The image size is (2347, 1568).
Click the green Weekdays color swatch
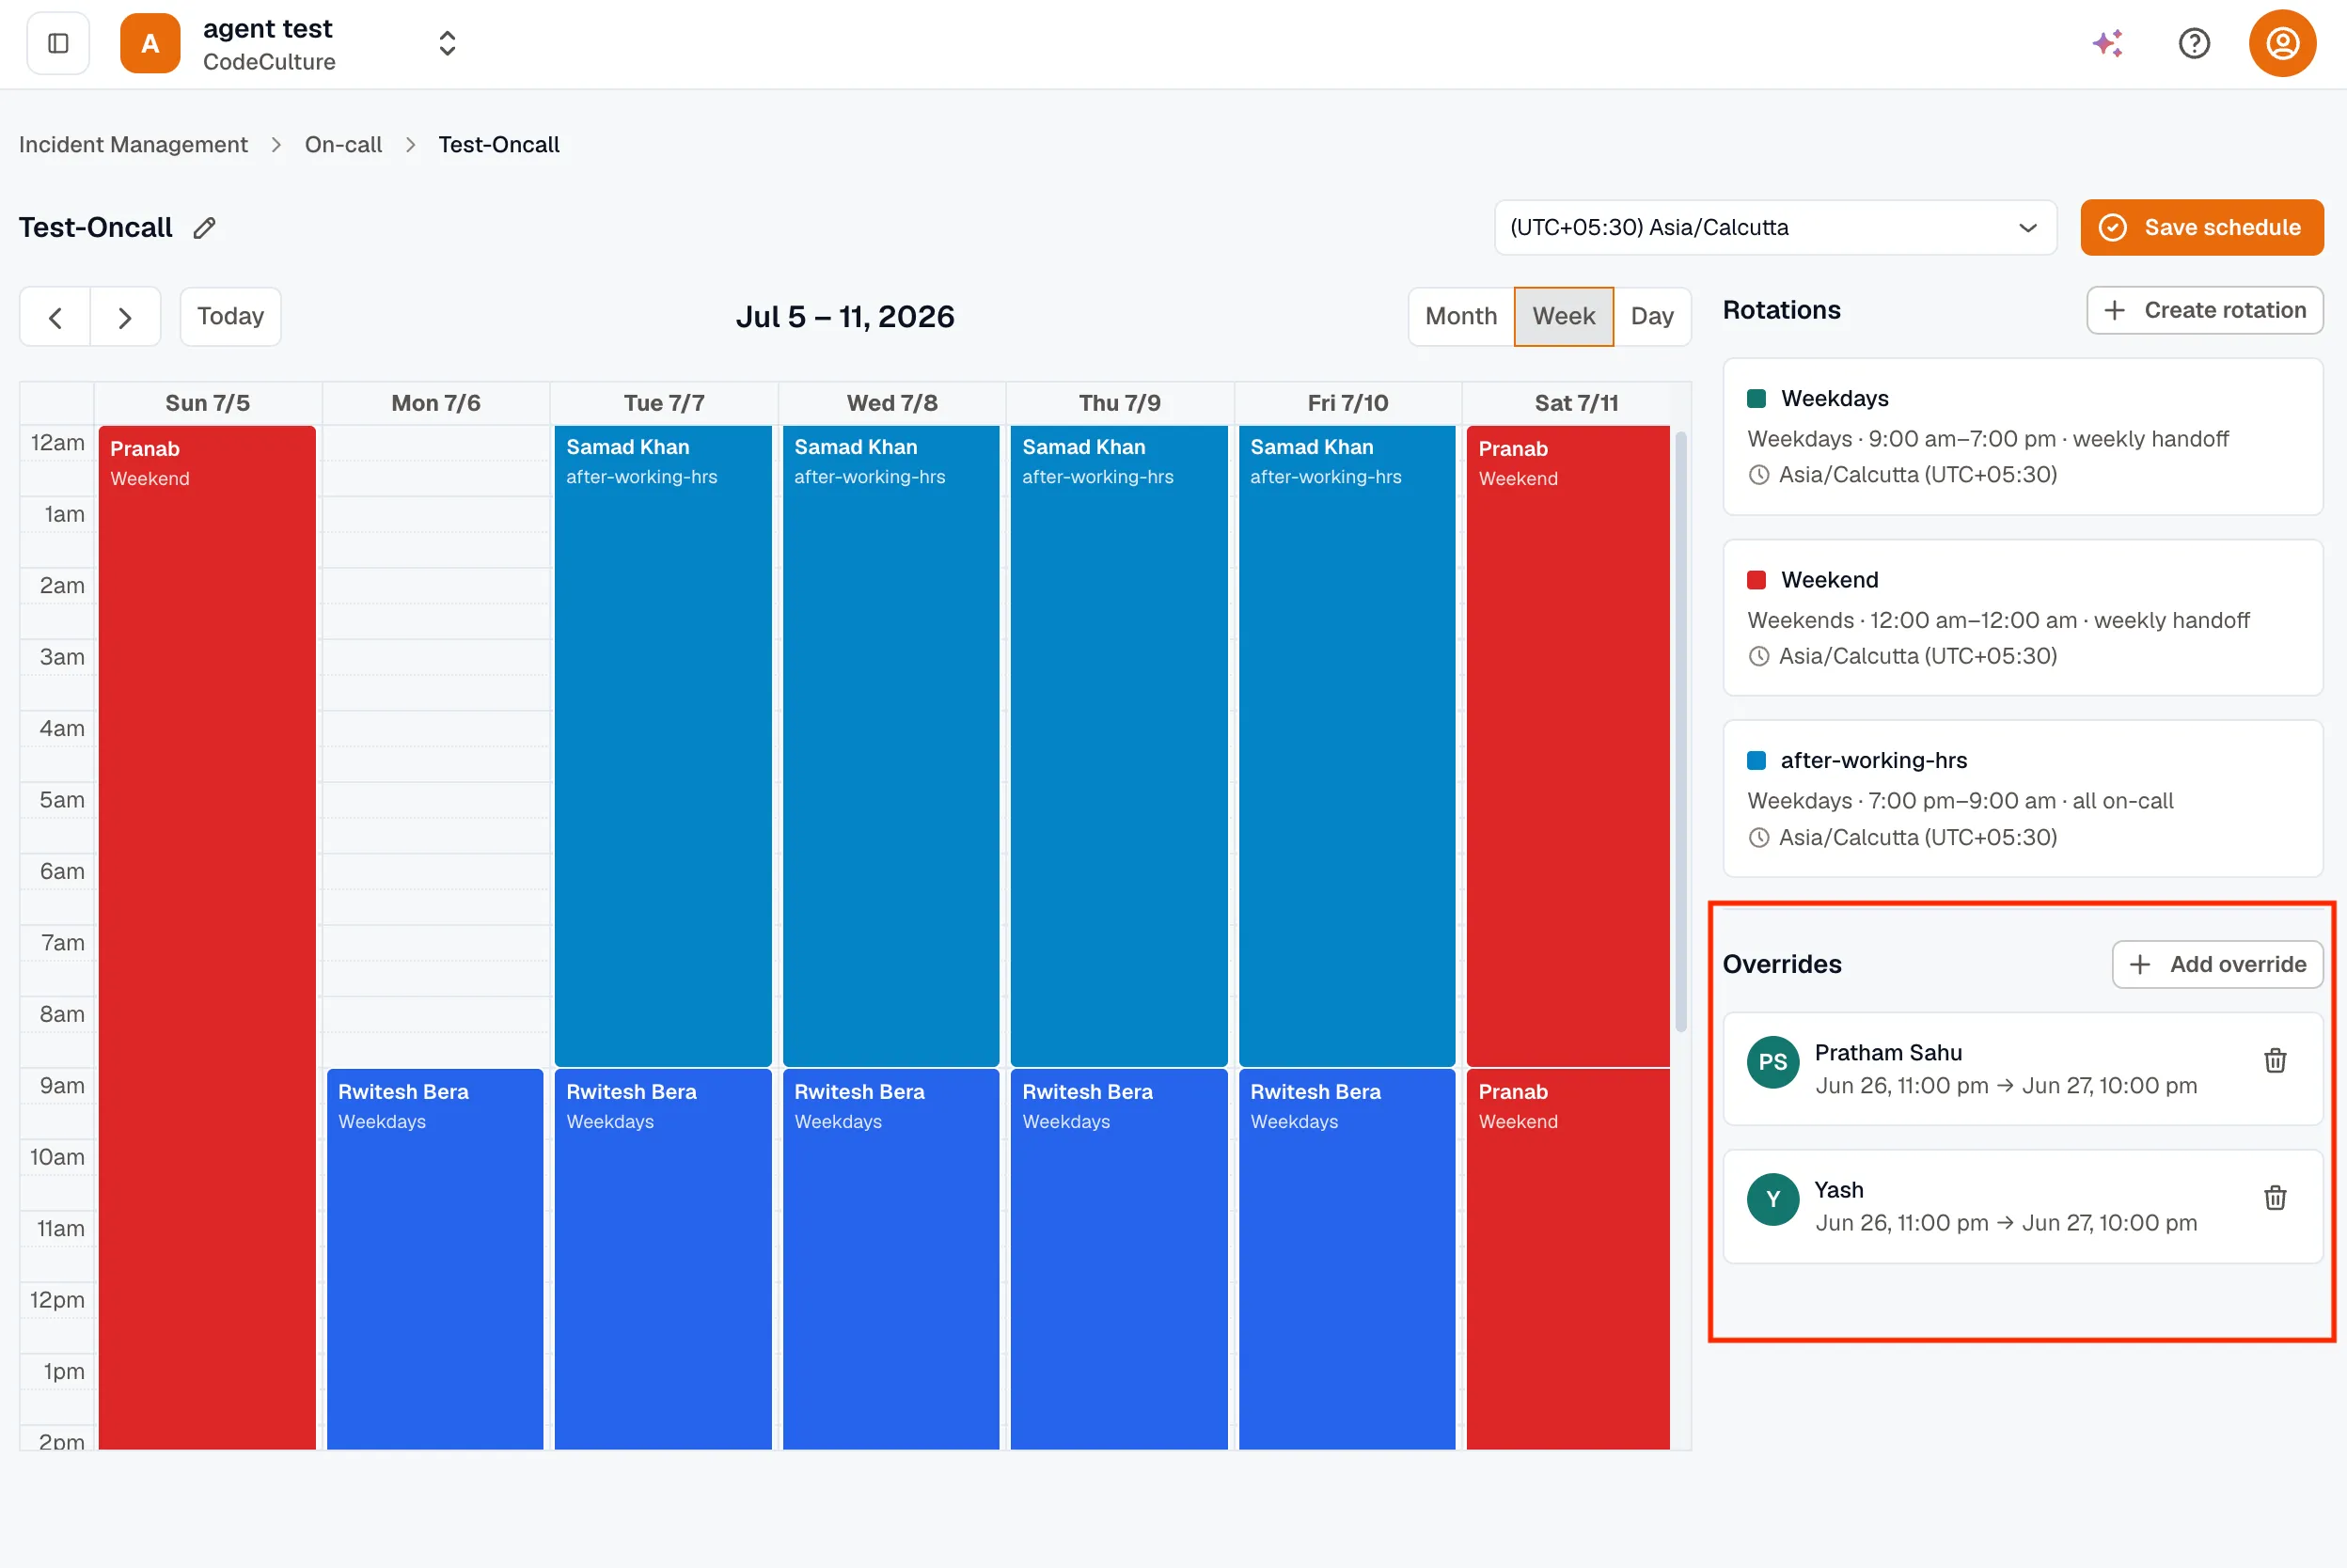point(1756,399)
